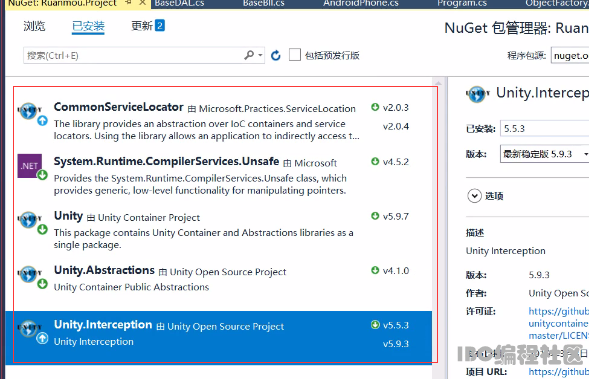Switch to the Browse tab
The height and width of the screenshot is (379, 589).
(x=34, y=26)
